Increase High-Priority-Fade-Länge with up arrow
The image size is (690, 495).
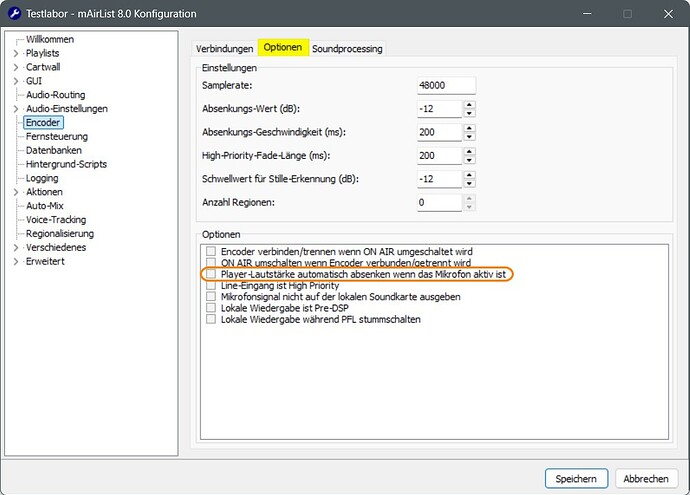469,152
